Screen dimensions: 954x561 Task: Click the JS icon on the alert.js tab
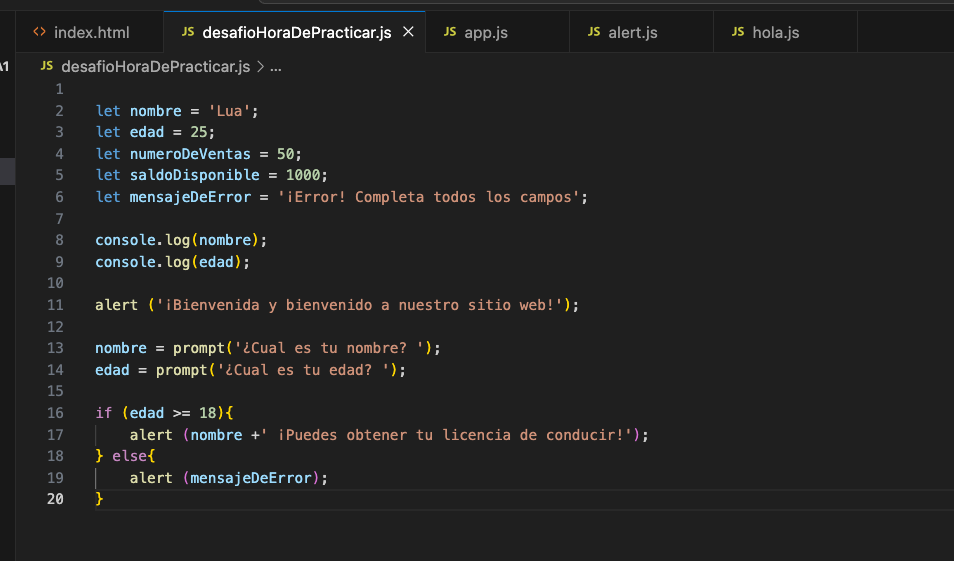coord(594,32)
